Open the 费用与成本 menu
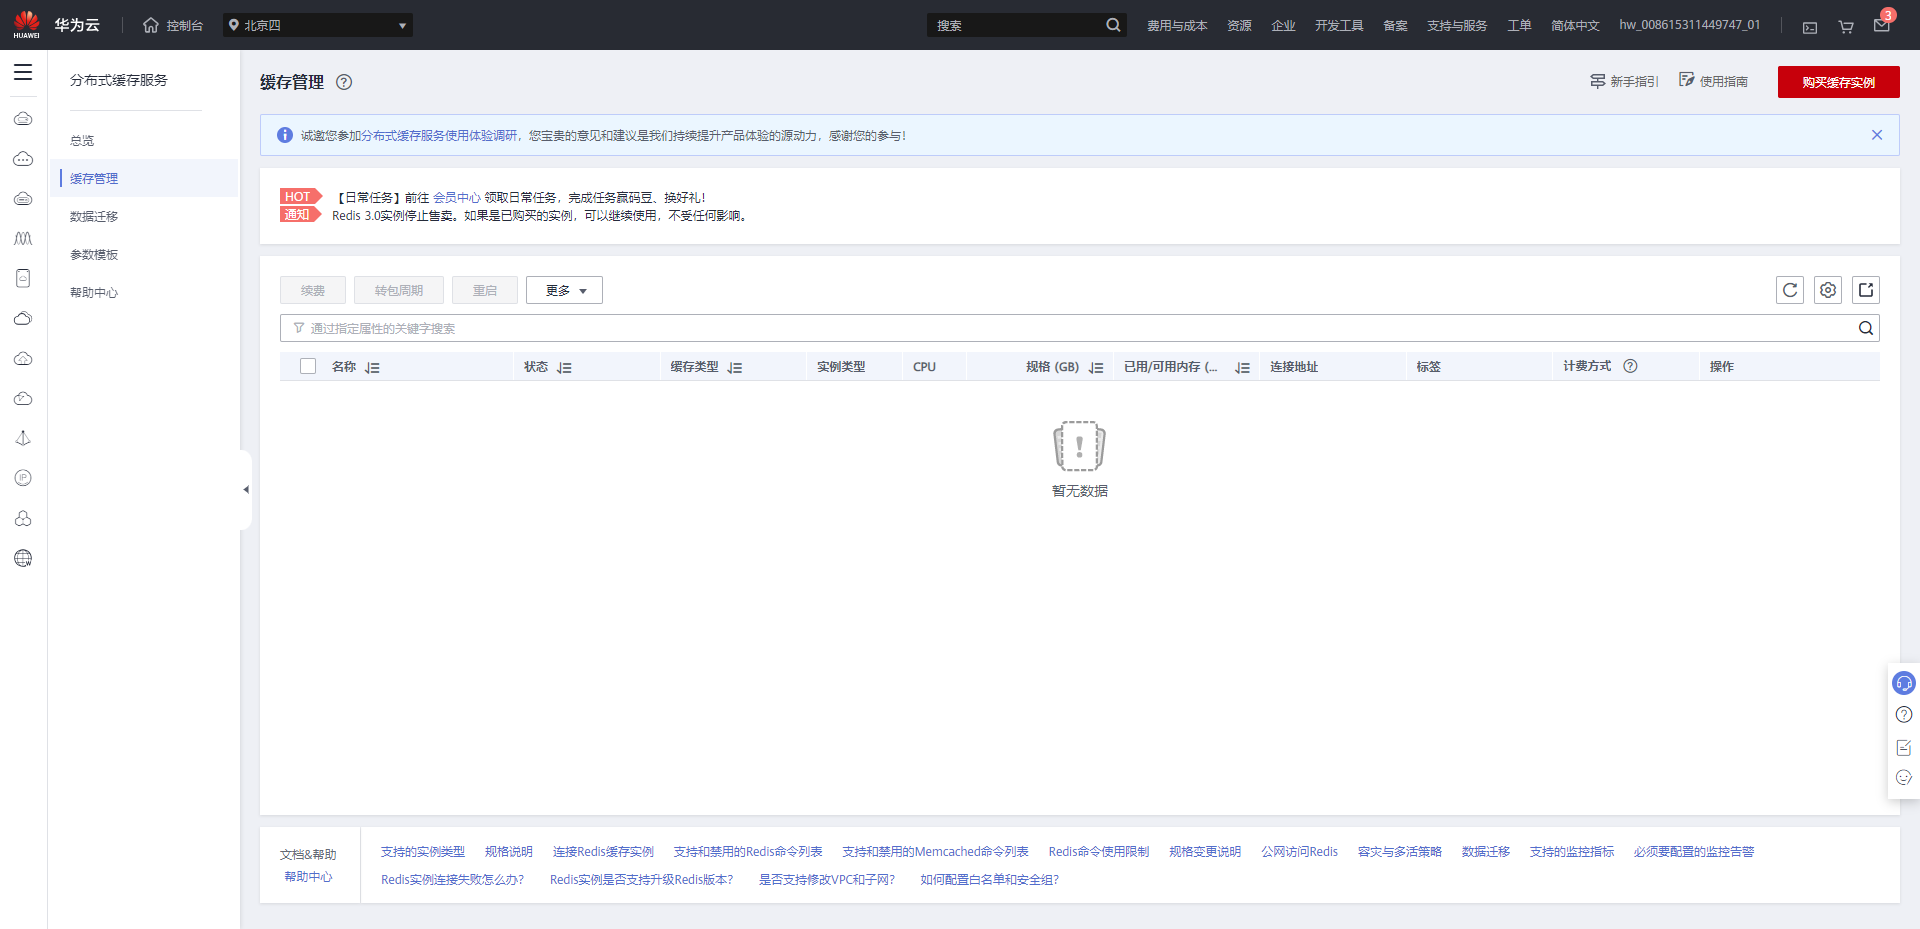The image size is (1920, 929). (1177, 26)
